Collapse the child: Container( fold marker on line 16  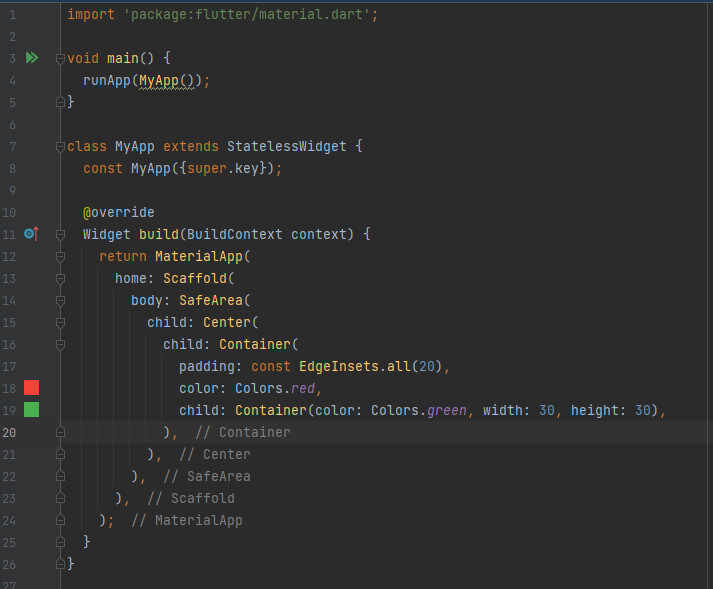(60, 345)
